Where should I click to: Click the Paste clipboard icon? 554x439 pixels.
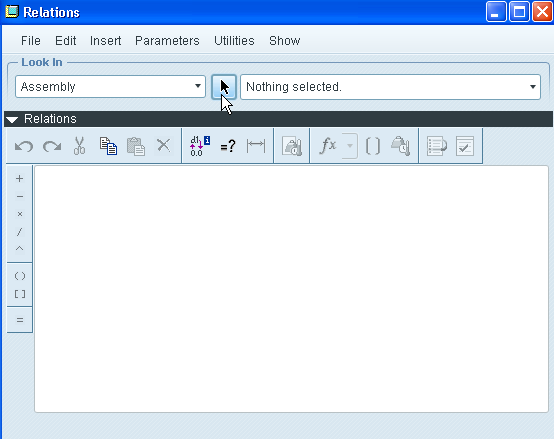(x=136, y=146)
